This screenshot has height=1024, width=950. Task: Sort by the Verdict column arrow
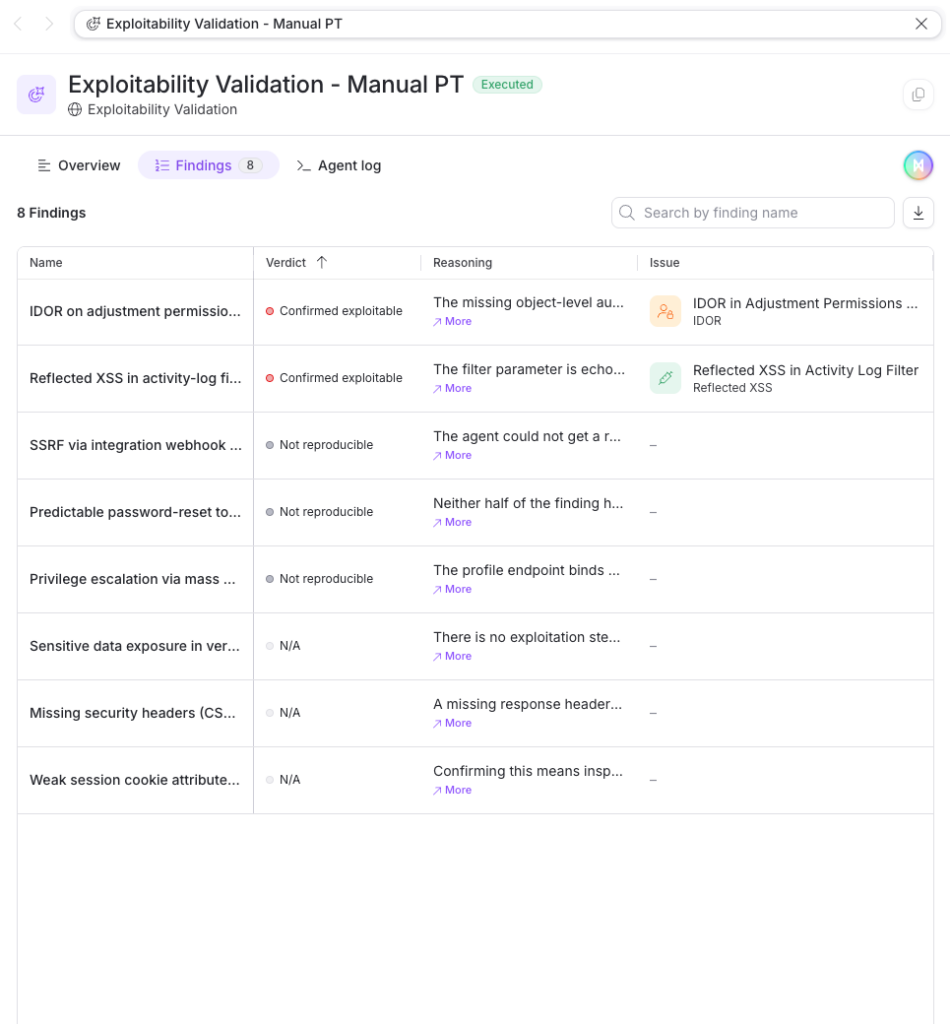[321, 263]
